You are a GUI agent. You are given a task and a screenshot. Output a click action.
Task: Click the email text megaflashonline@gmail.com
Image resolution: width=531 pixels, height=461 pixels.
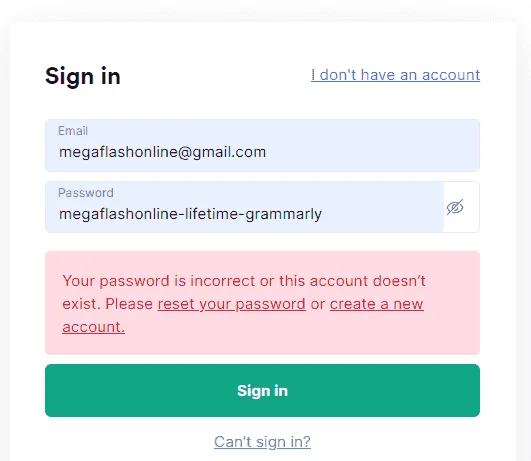(163, 152)
